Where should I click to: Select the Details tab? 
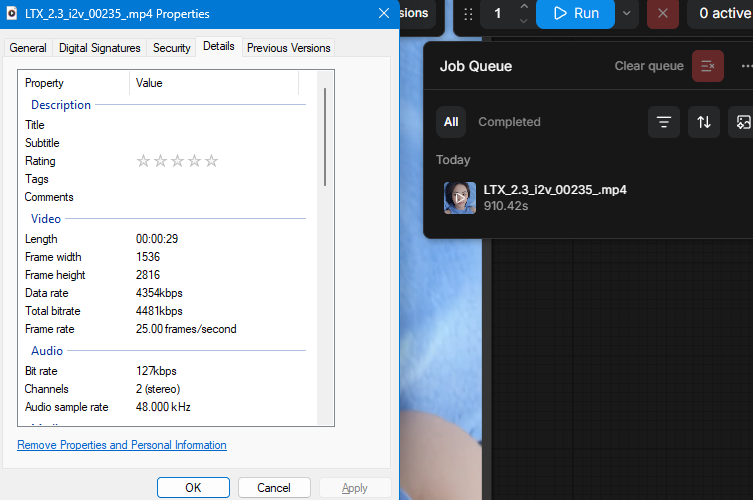219,47
